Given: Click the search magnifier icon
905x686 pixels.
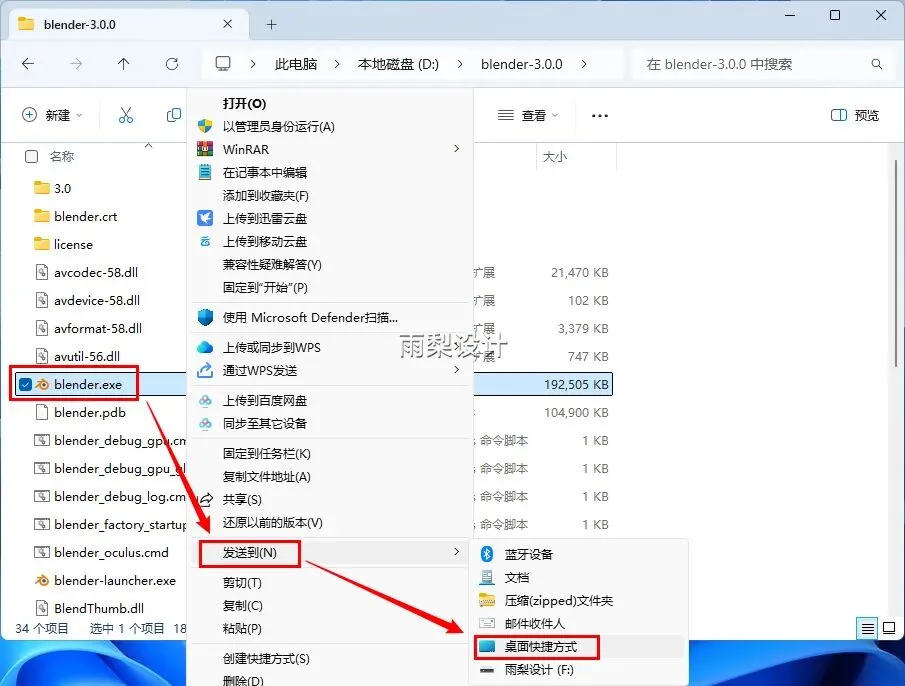Looking at the screenshot, I should click(x=877, y=64).
